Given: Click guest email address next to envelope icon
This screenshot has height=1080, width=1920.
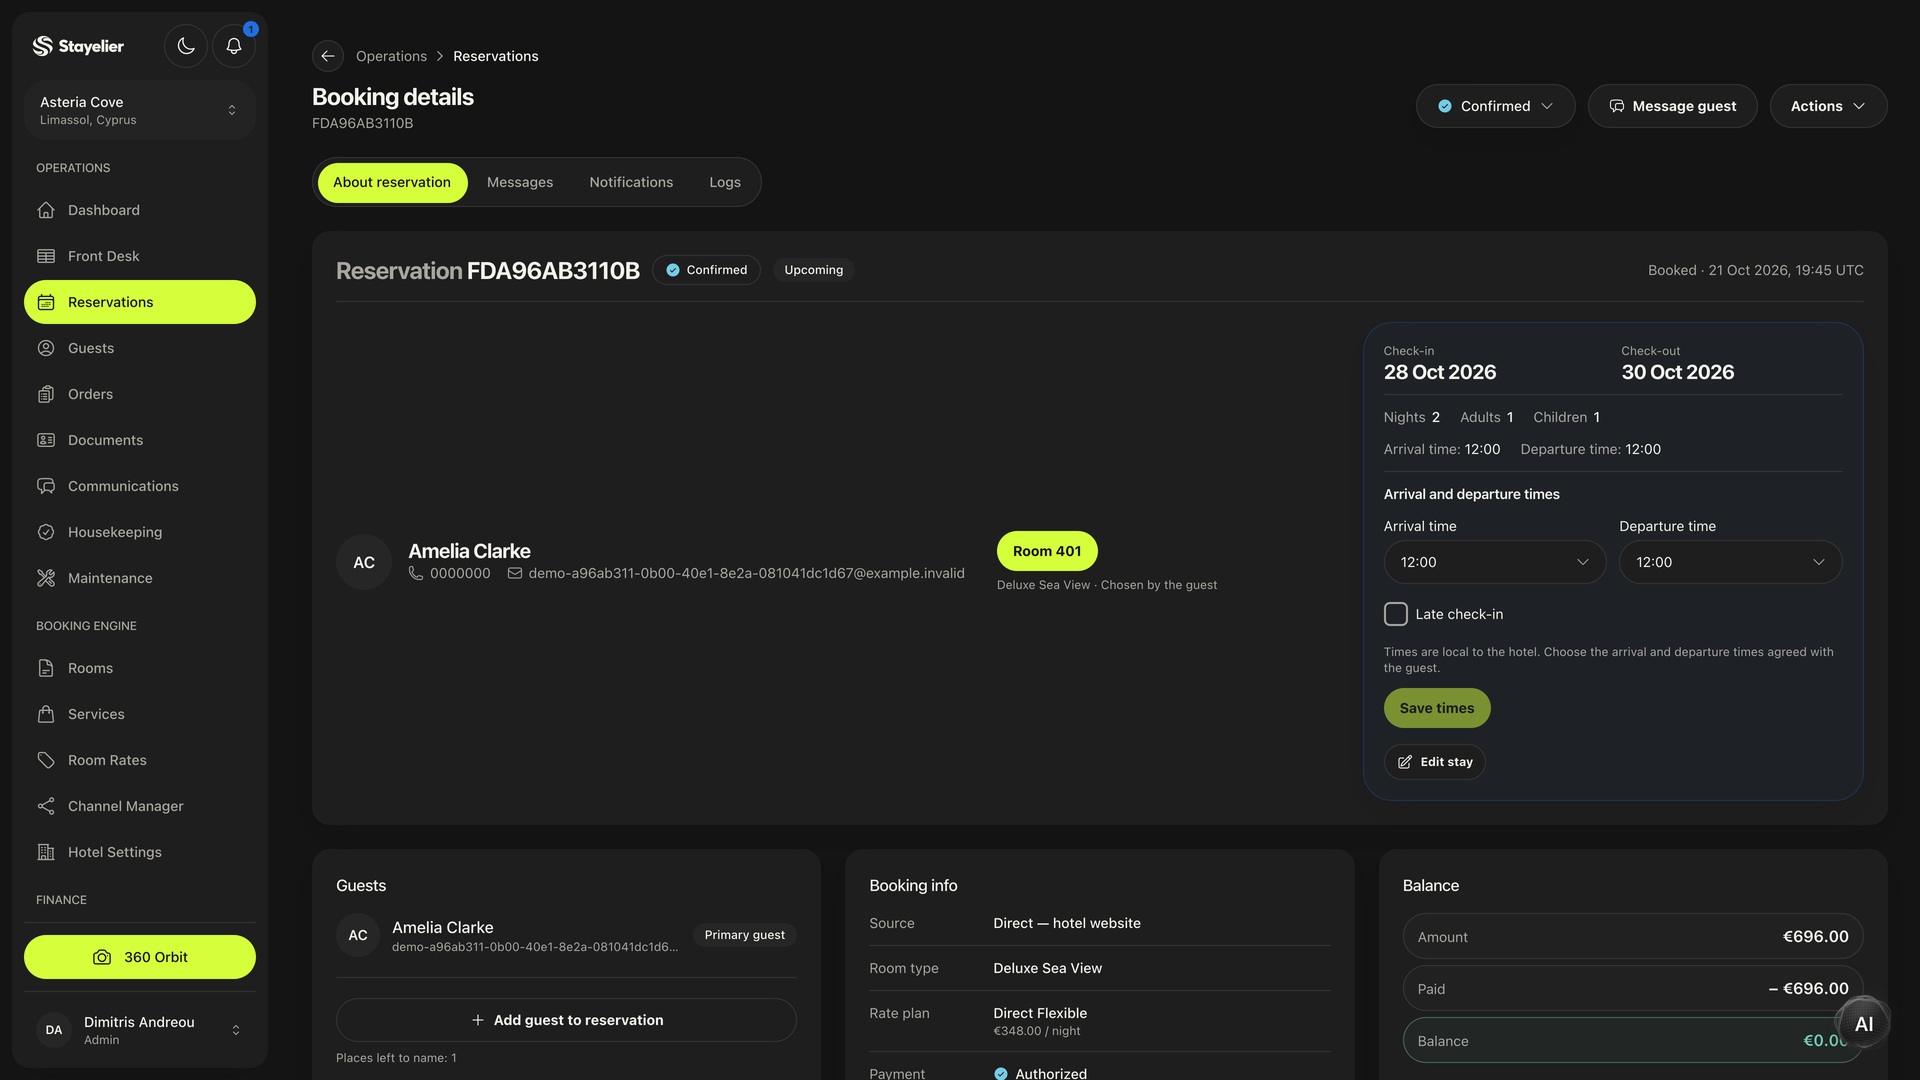Looking at the screenshot, I should [x=746, y=573].
